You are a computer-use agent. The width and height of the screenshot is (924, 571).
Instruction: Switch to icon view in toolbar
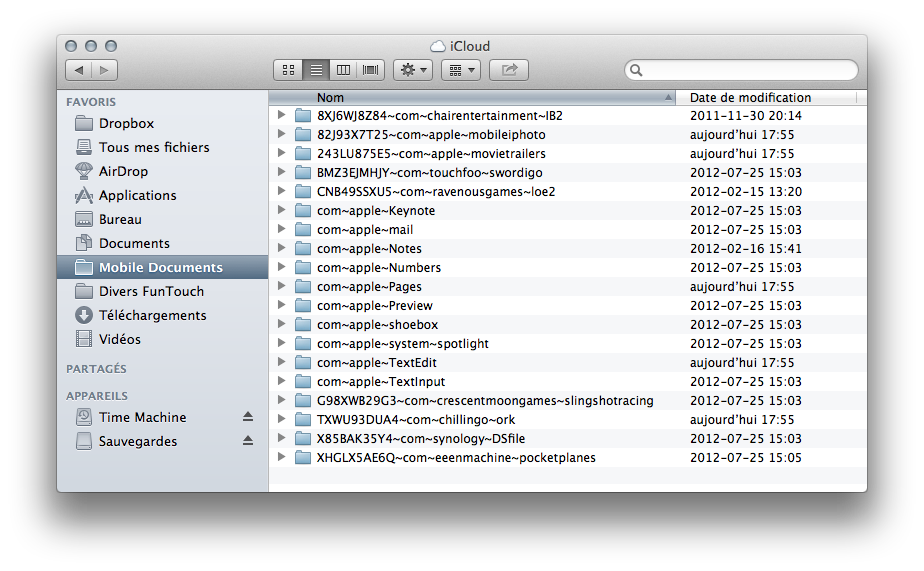(x=288, y=70)
